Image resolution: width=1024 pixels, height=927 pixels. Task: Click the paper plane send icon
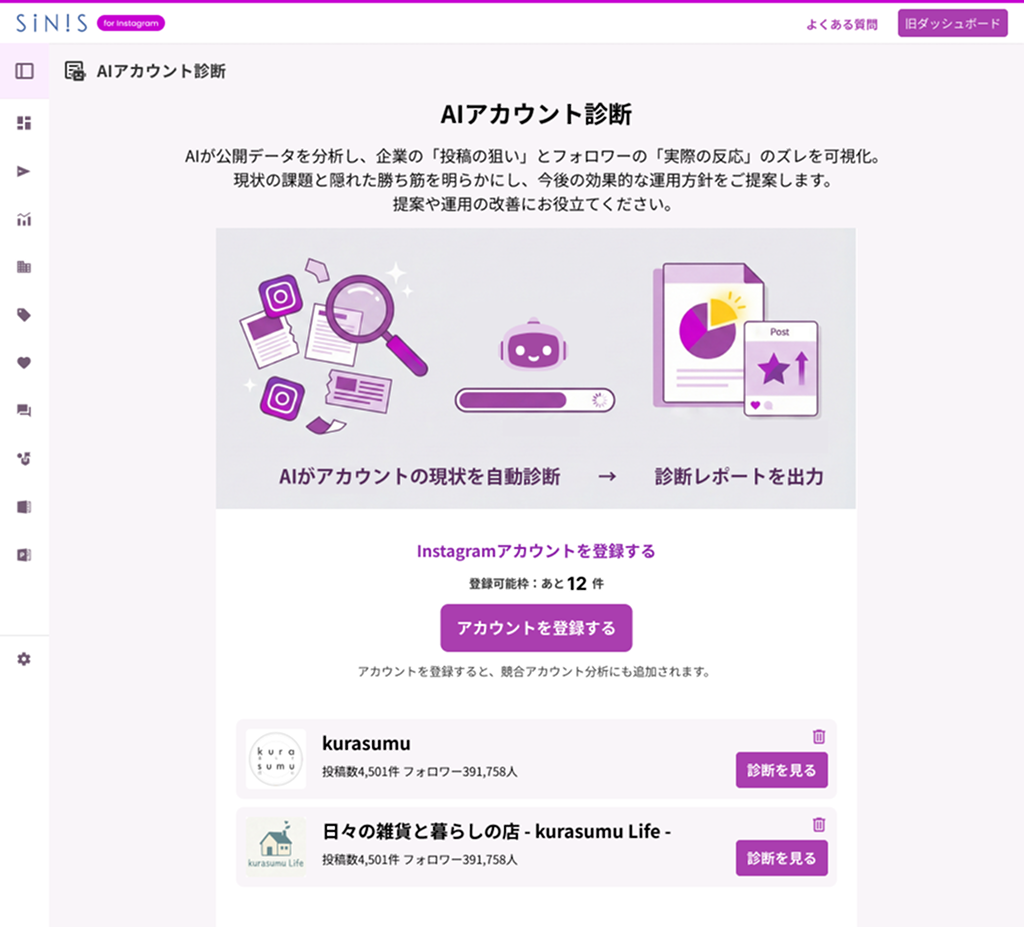[24, 171]
